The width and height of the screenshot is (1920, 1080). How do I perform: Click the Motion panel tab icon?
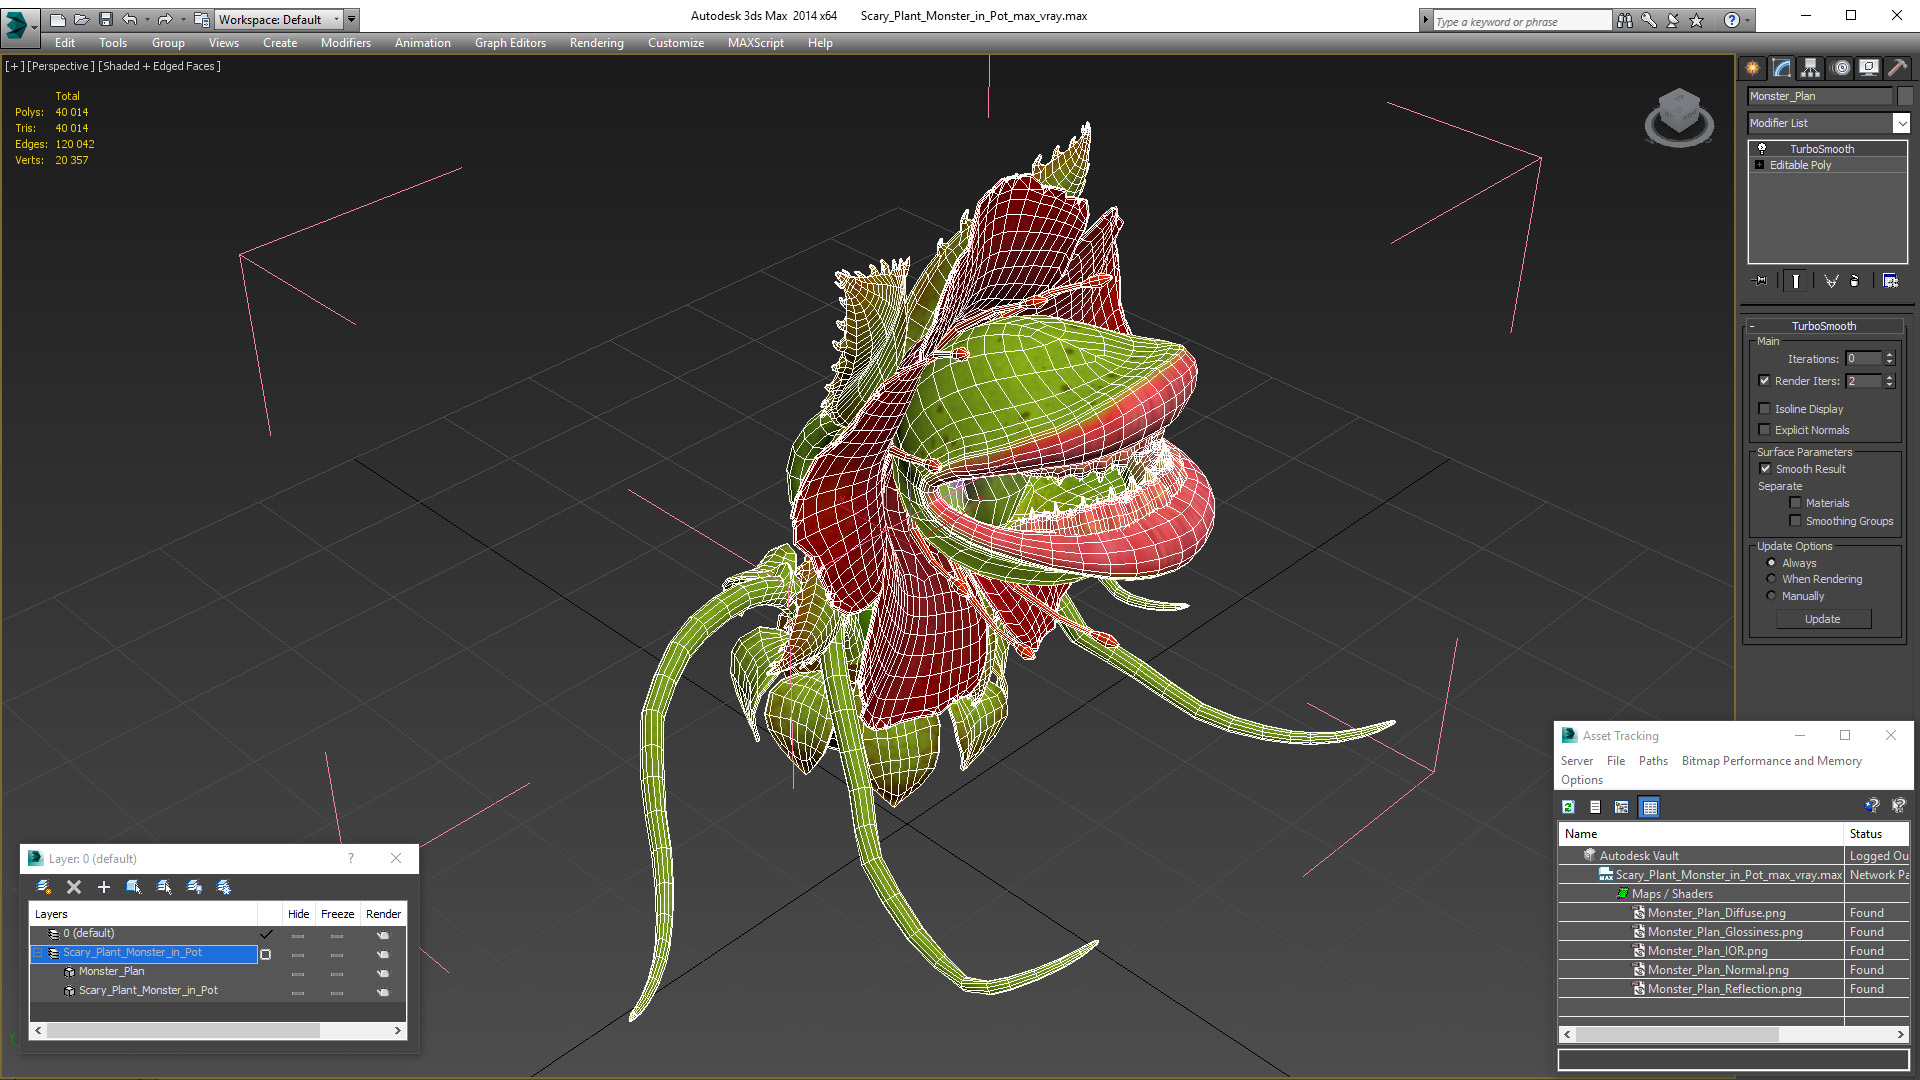pos(1841,68)
